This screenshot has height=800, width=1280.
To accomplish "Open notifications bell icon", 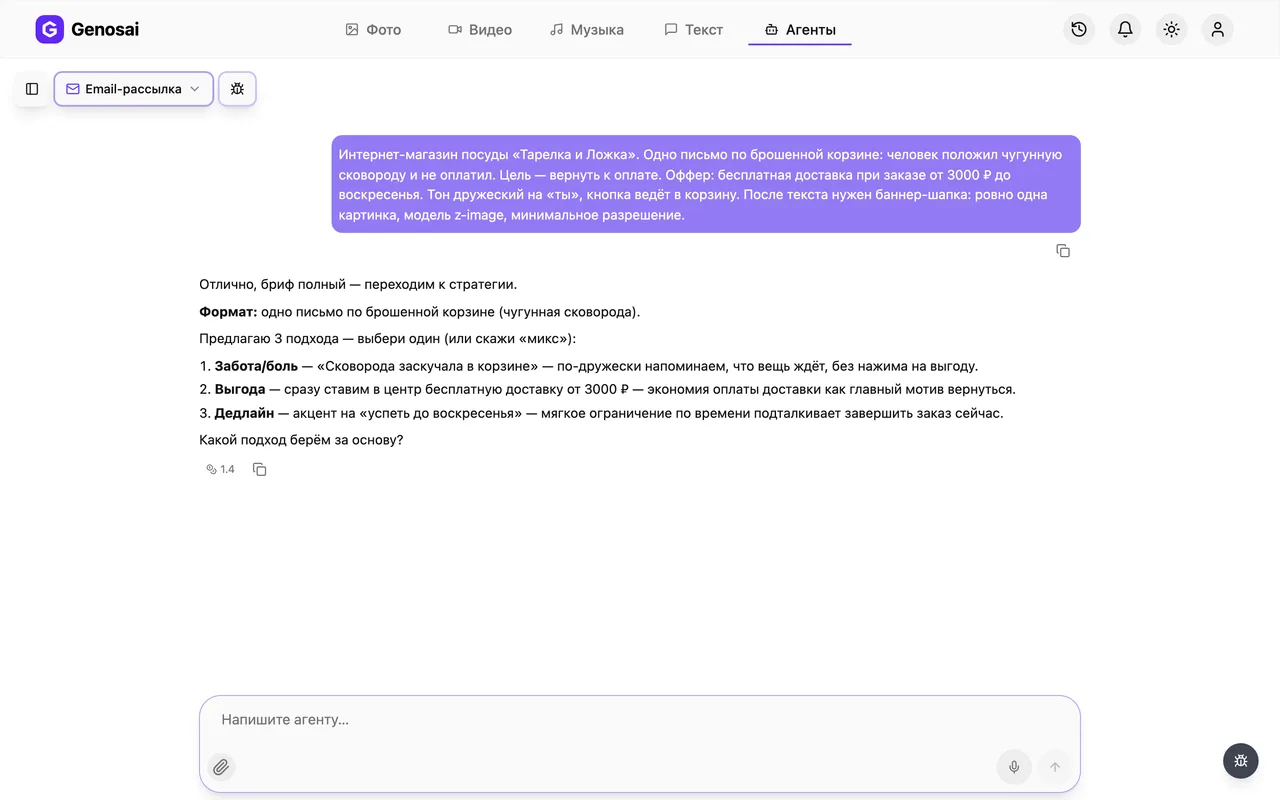I will (1125, 30).
